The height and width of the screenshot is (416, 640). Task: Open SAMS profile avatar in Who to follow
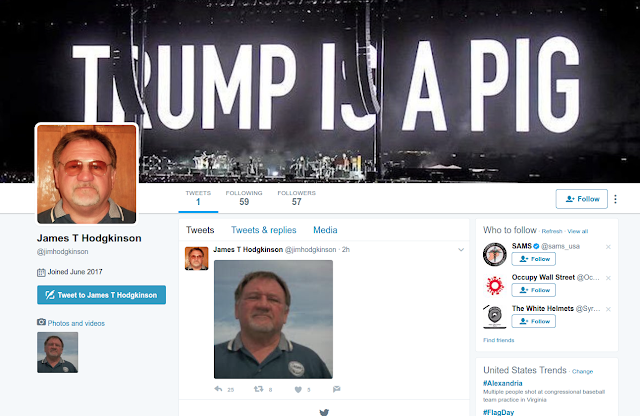point(495,254)
